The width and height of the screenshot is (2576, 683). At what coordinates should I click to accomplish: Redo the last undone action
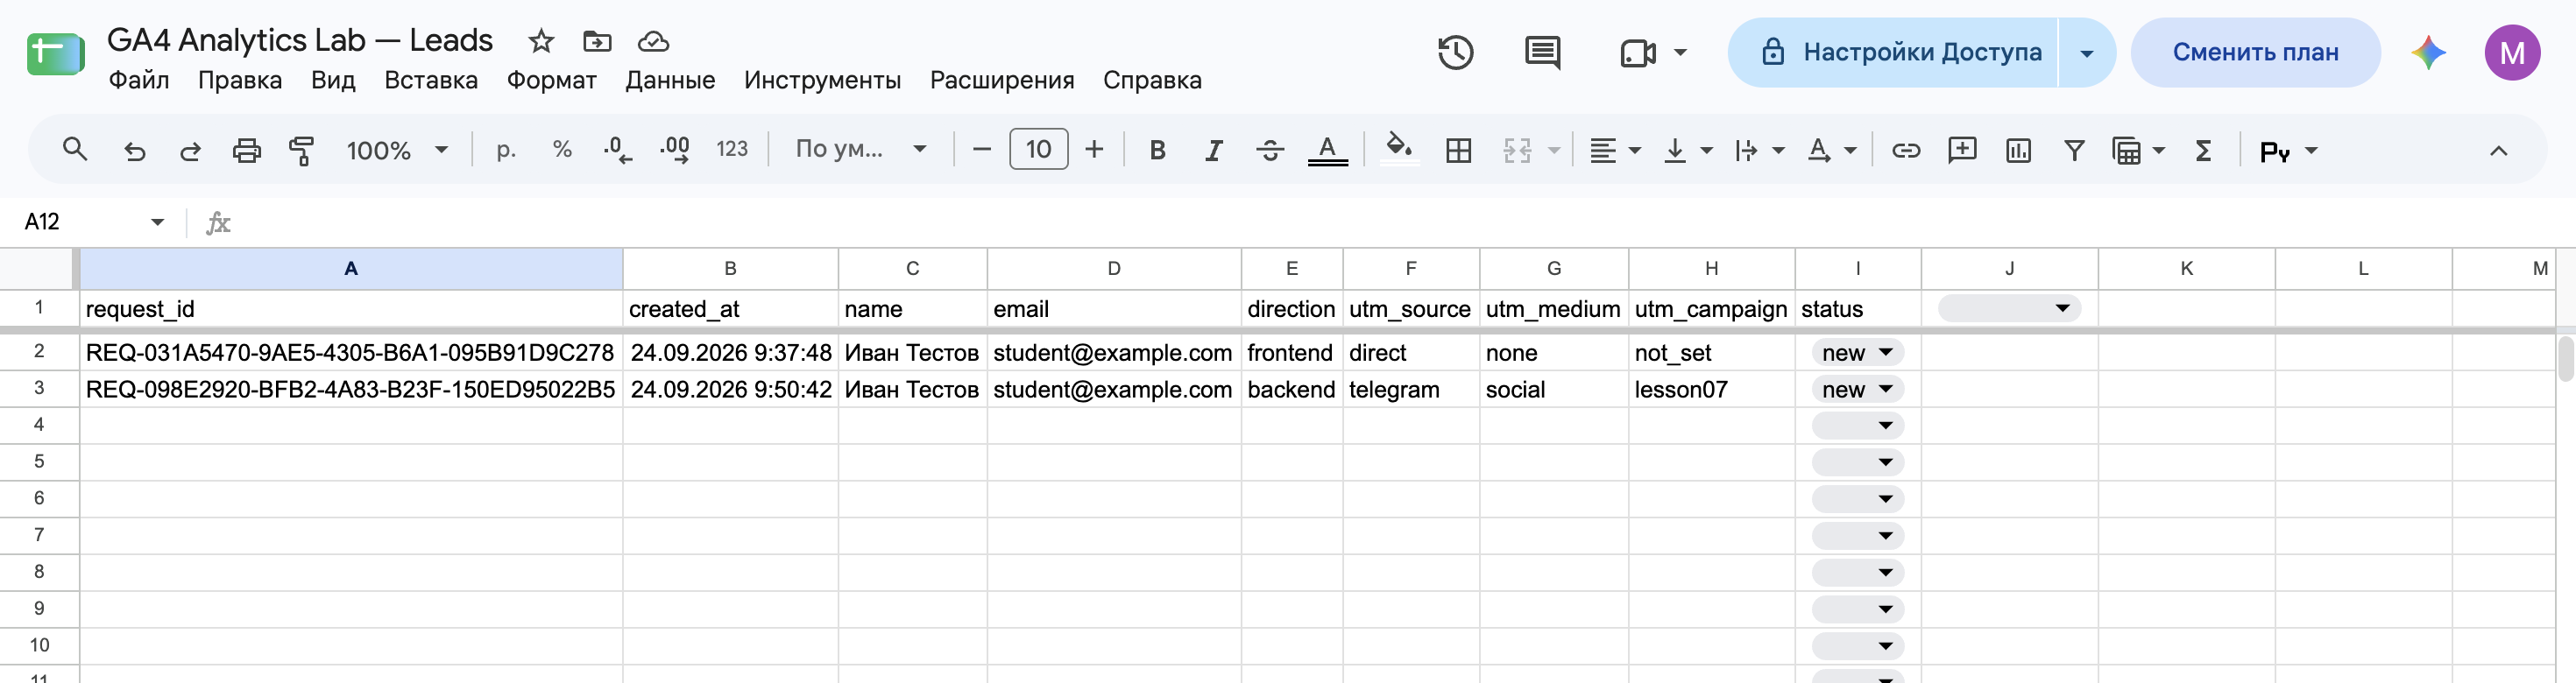click(x=190, y=151)
